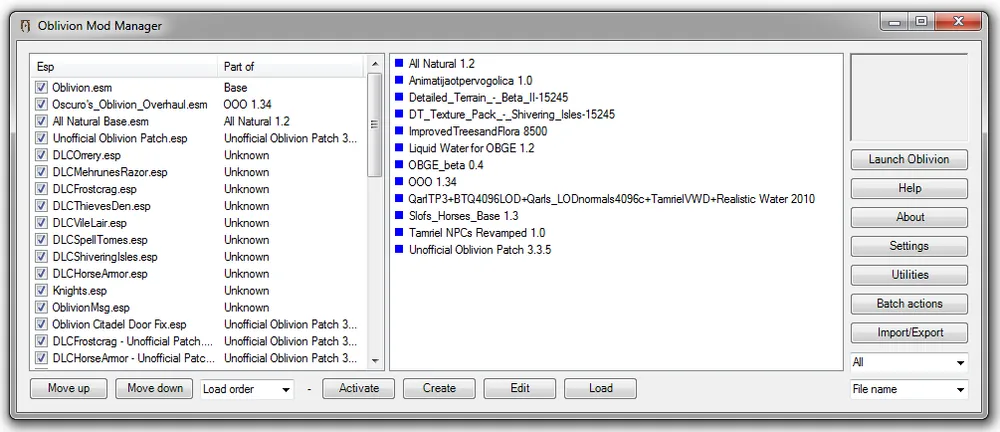Disable Unofficial Oblivion Patch.esp checkbox
This screenshot has height=432, width=1000.
42,138
